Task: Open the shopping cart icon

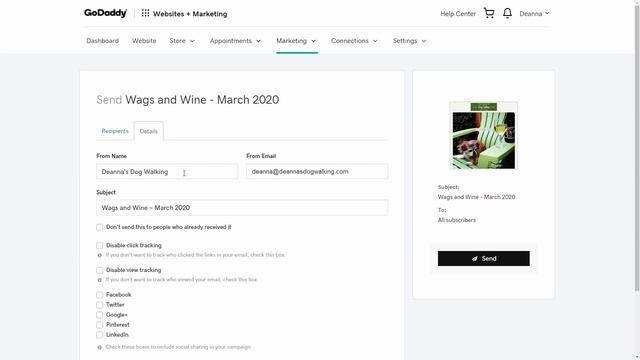Action: pos(489,13)
